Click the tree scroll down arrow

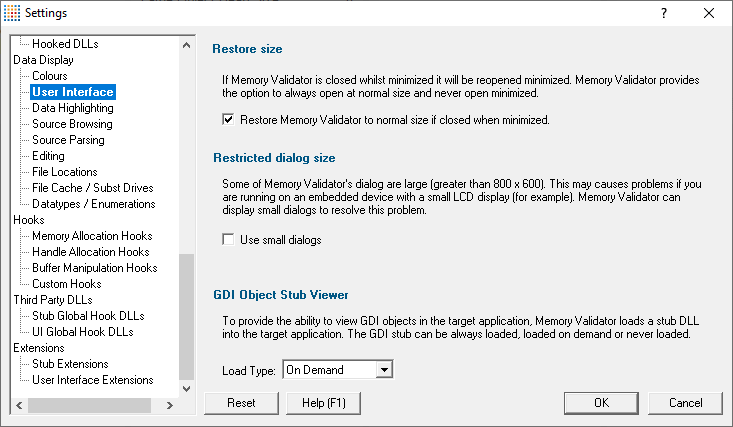coord(187,389)
